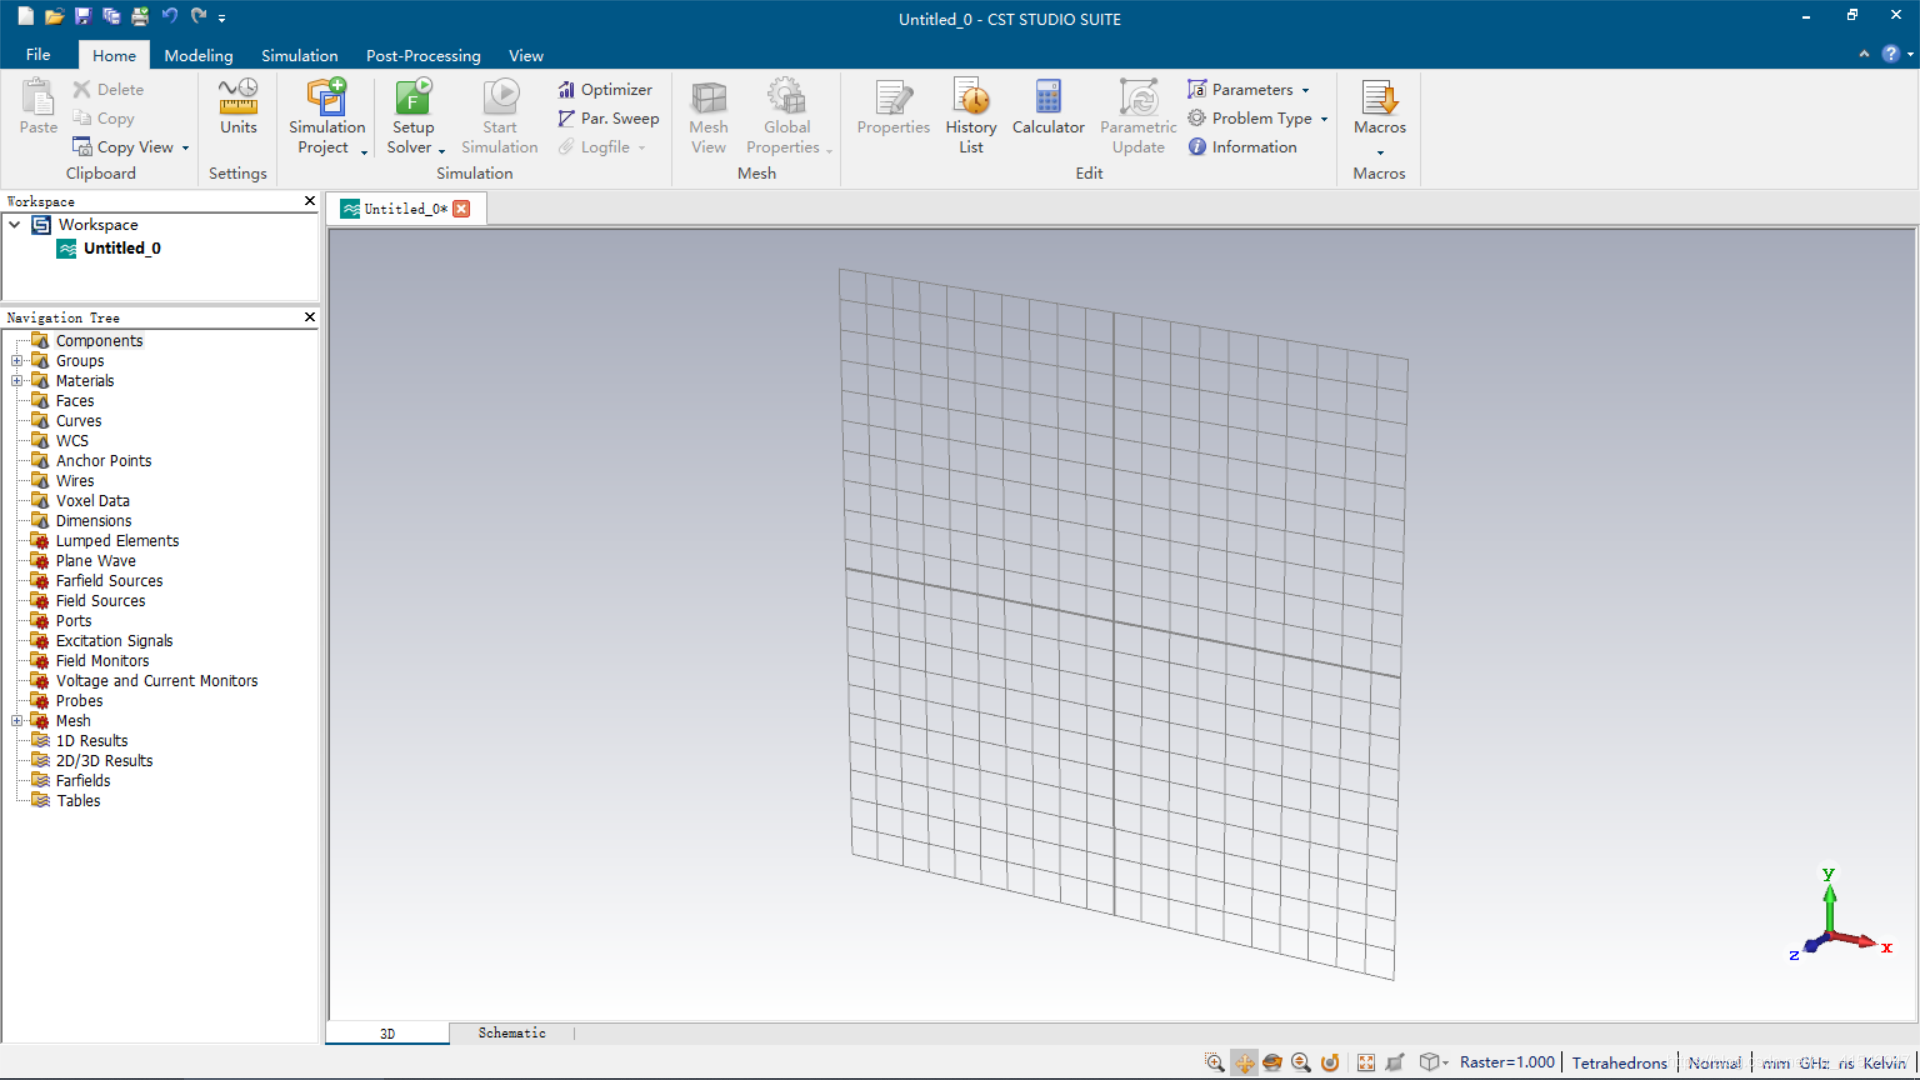The image size is (1920, 1080).
Task: Switch to the Simulation ribbon tab
Action: [x=299, y=56]
